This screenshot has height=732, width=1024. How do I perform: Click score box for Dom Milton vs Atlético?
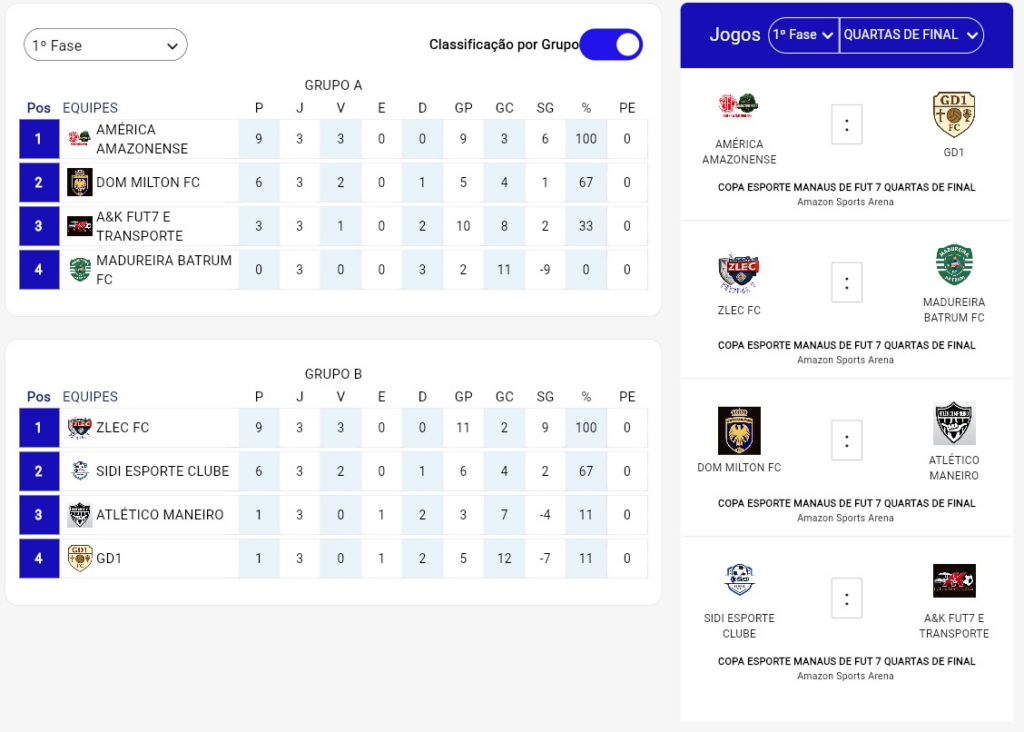pyautogui.click(x=846, y=440)
